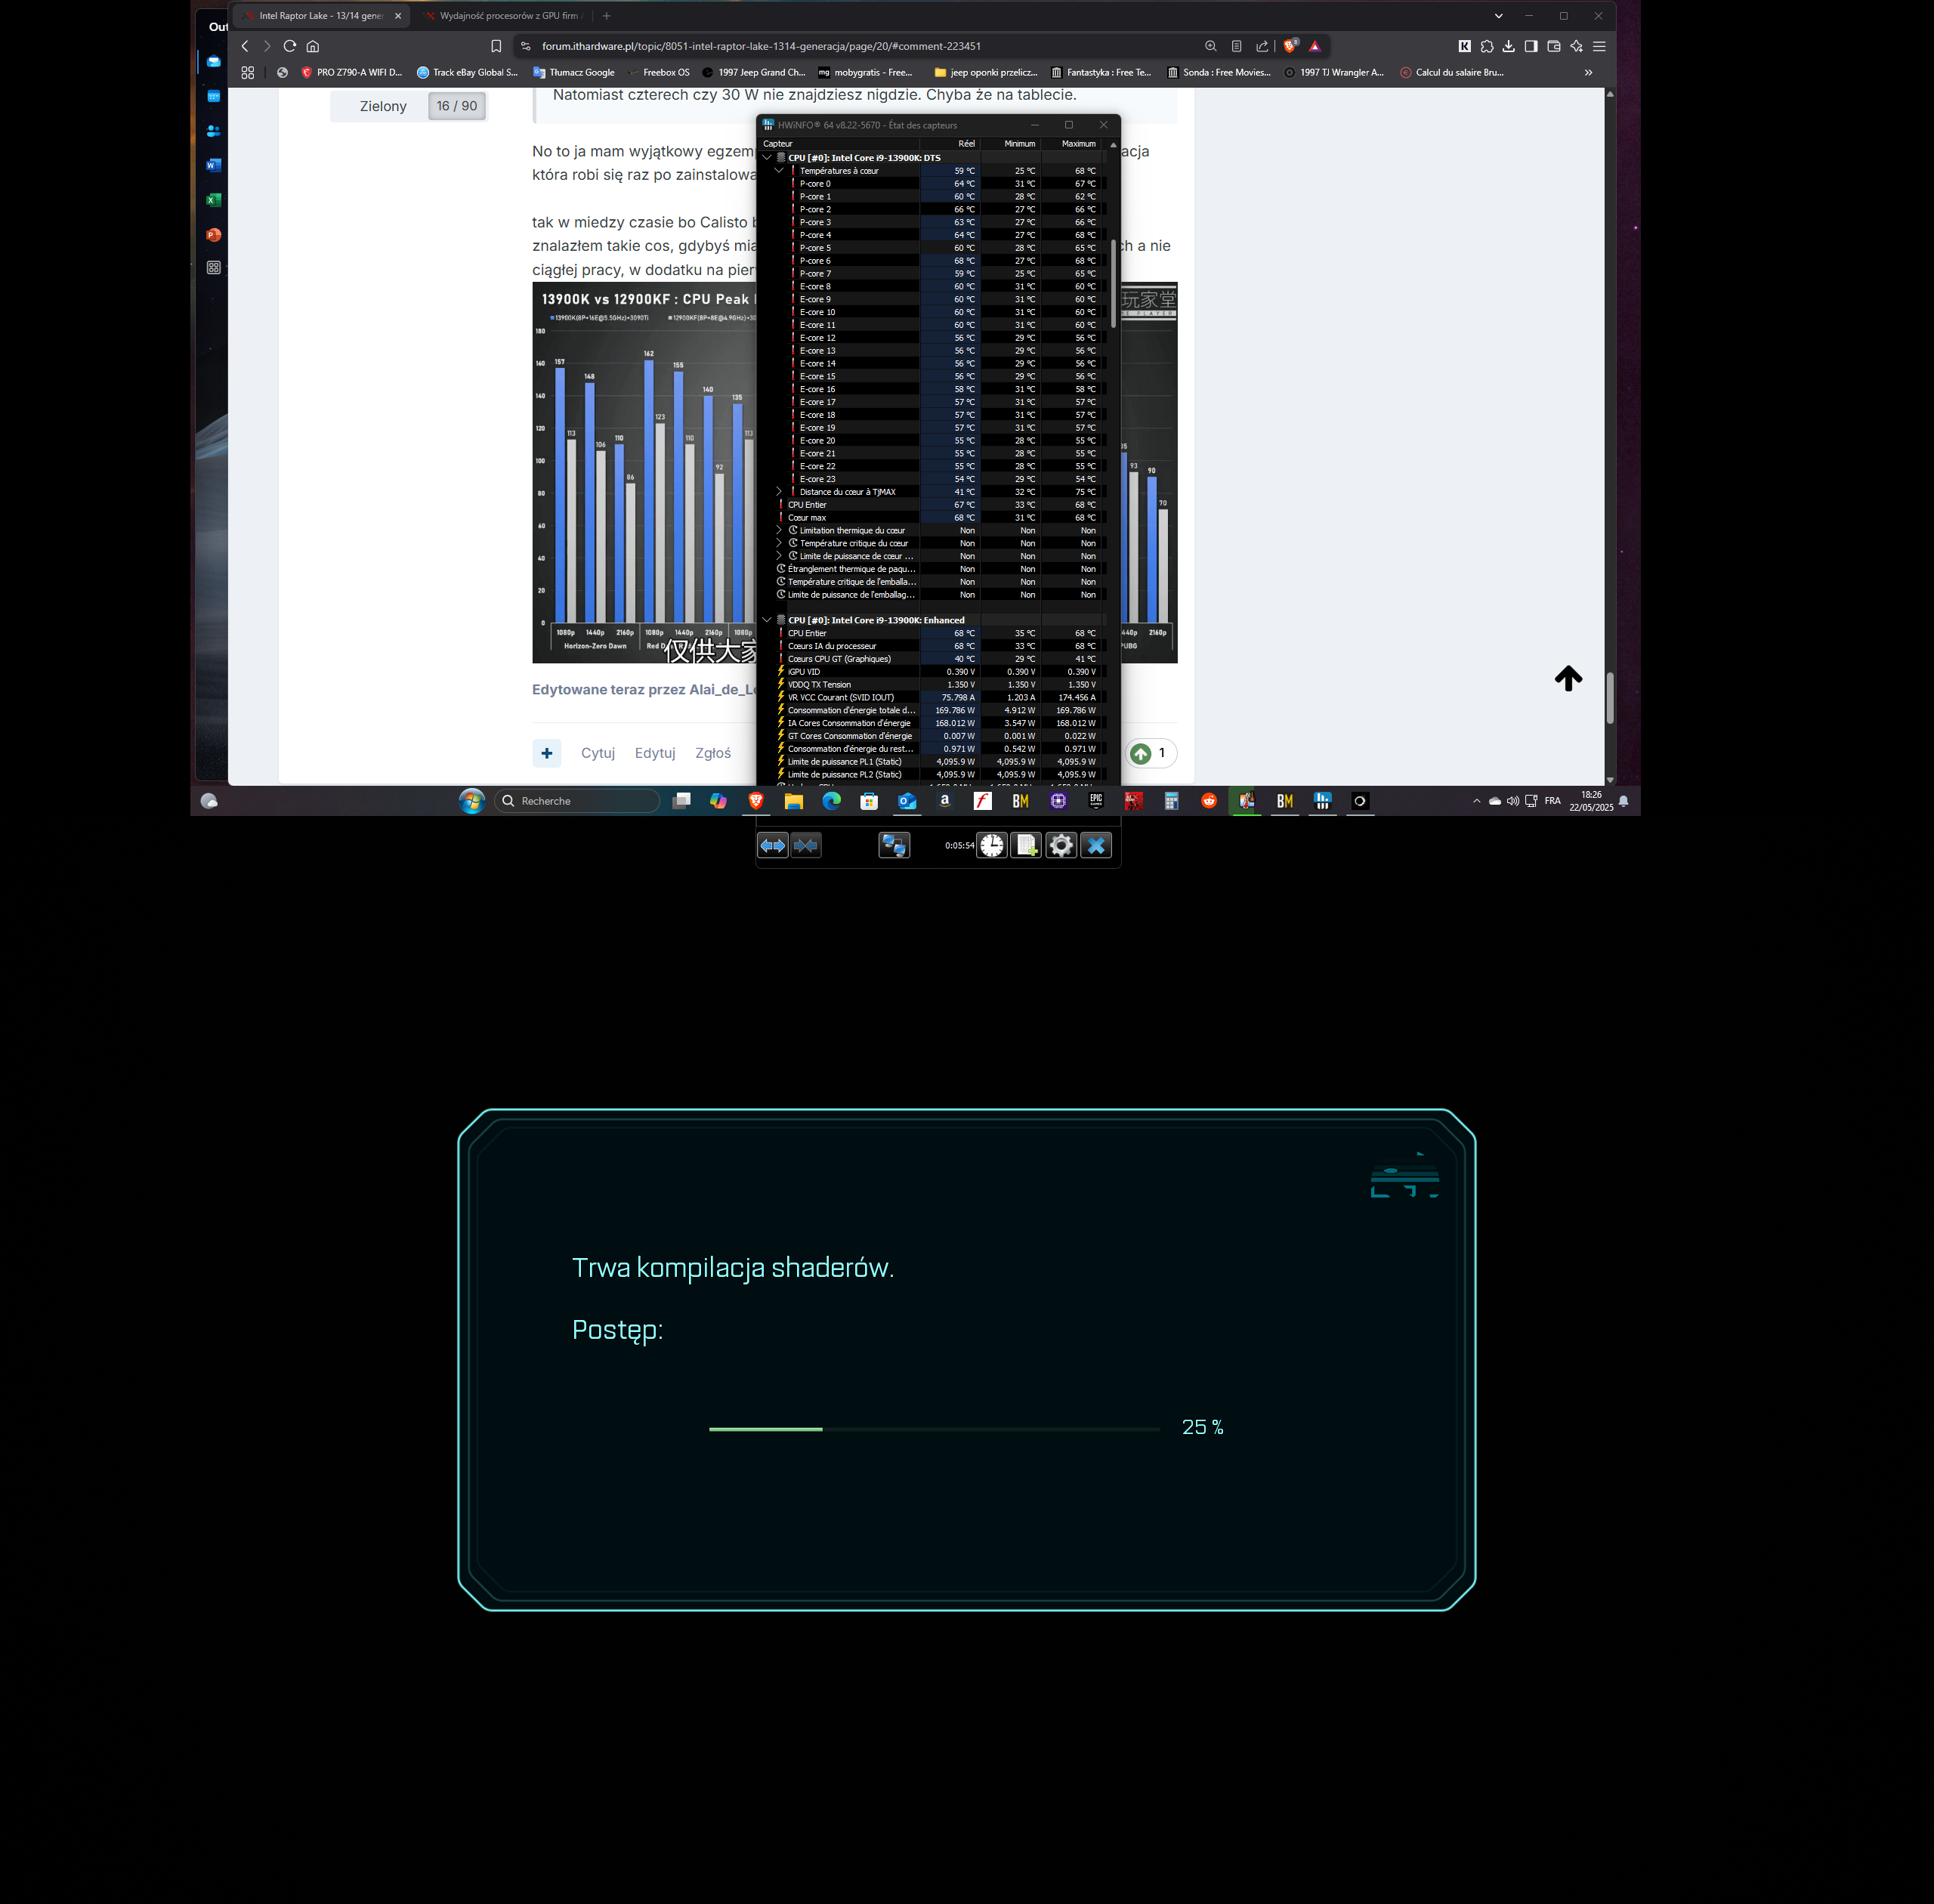Toggle Brave sidebar panel button
The image size is (1934, 1904).
(1531, 46)
